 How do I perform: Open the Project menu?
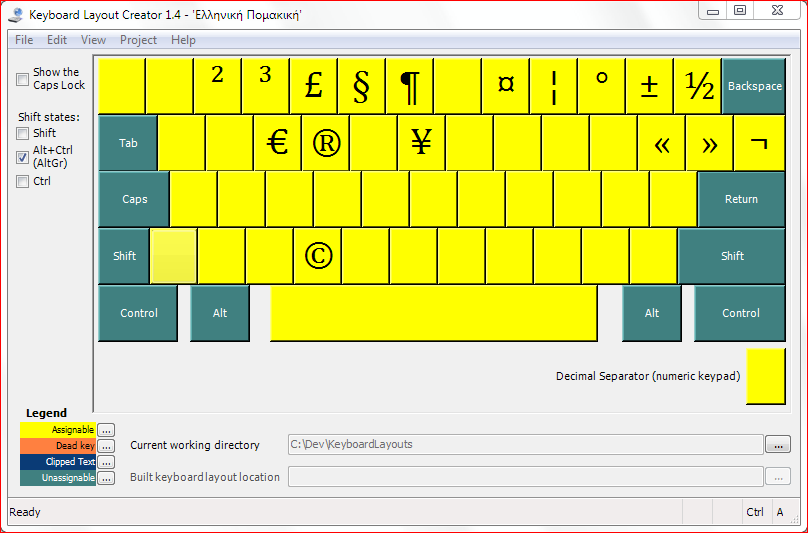click(x=138, y=40)
